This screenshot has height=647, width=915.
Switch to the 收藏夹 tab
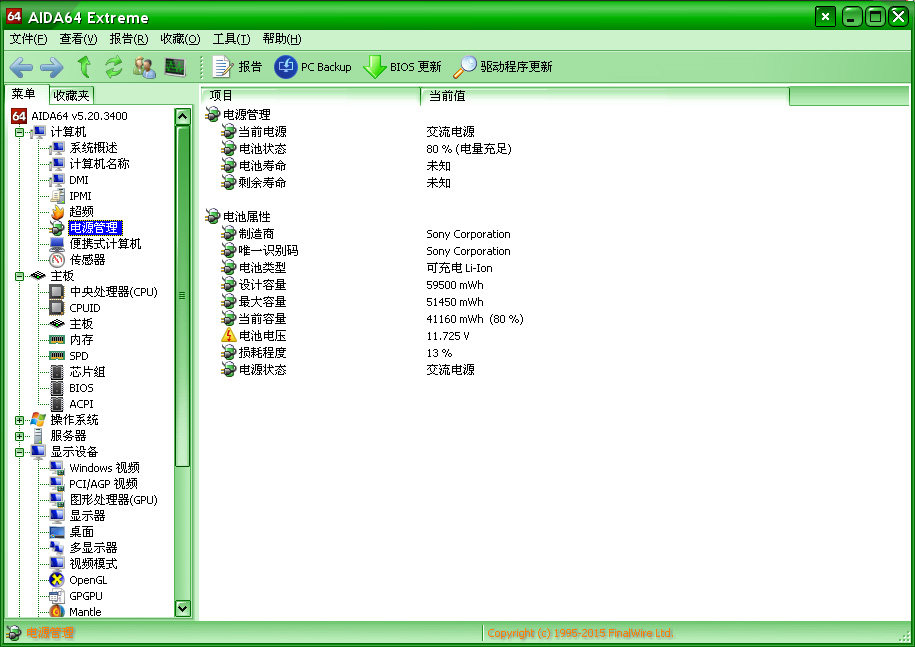(71, 95)
